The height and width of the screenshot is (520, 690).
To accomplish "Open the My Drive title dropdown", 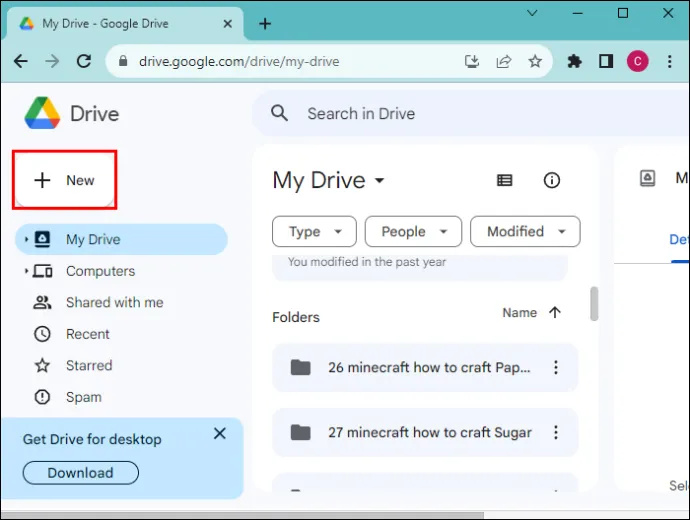I will [x=328, y=180].
